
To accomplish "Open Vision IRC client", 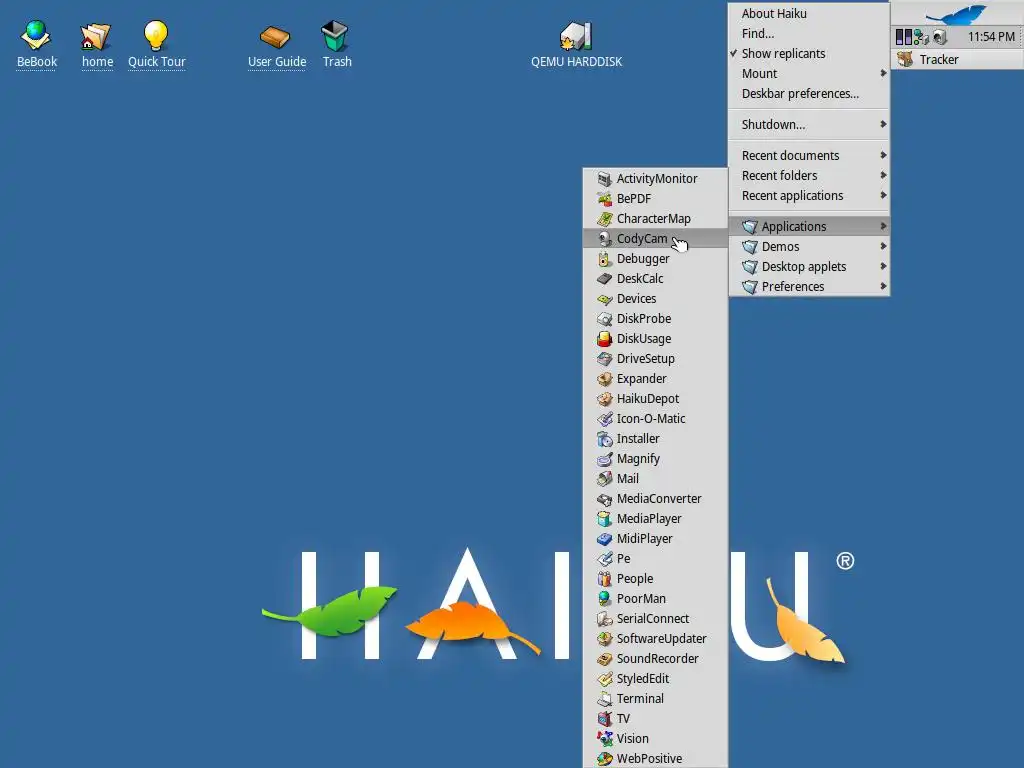I will [x=655, y=739].
